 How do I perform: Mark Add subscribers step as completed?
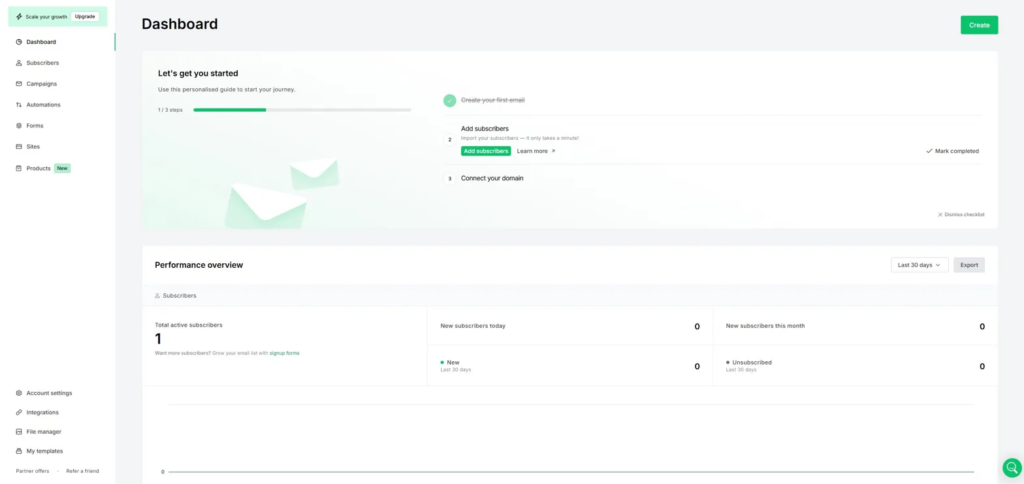pos(952,151)
